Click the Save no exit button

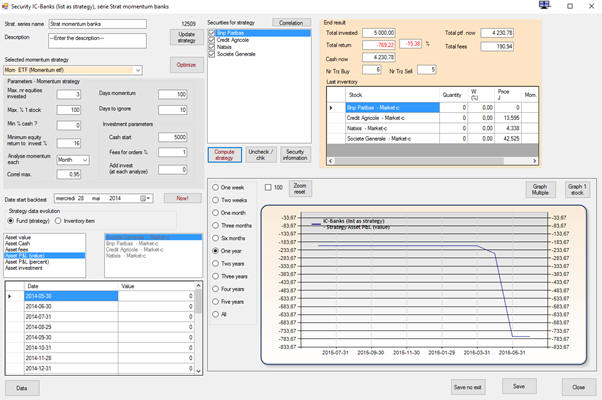point(468,387)
